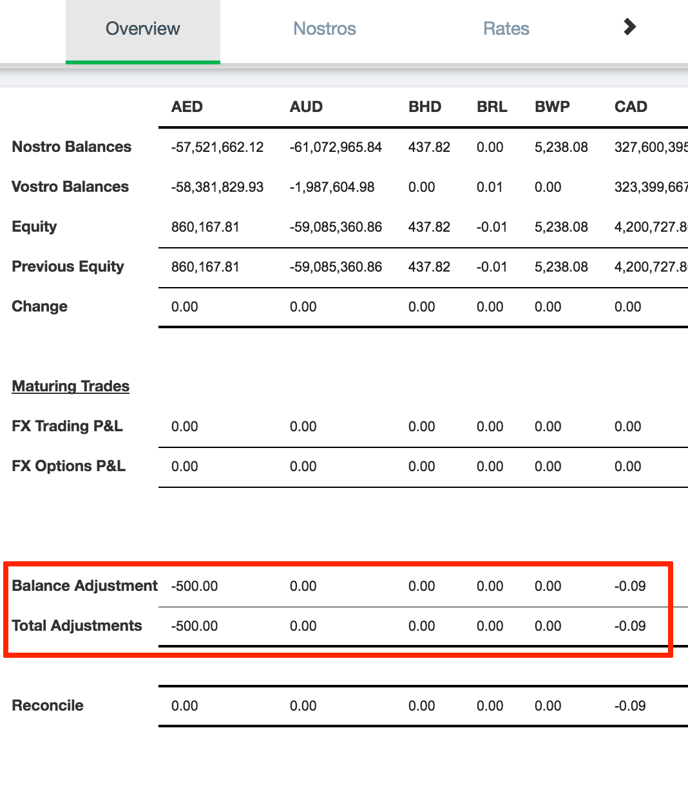Switch to the Overview tab
688x802 pixels.
point(143,29)
